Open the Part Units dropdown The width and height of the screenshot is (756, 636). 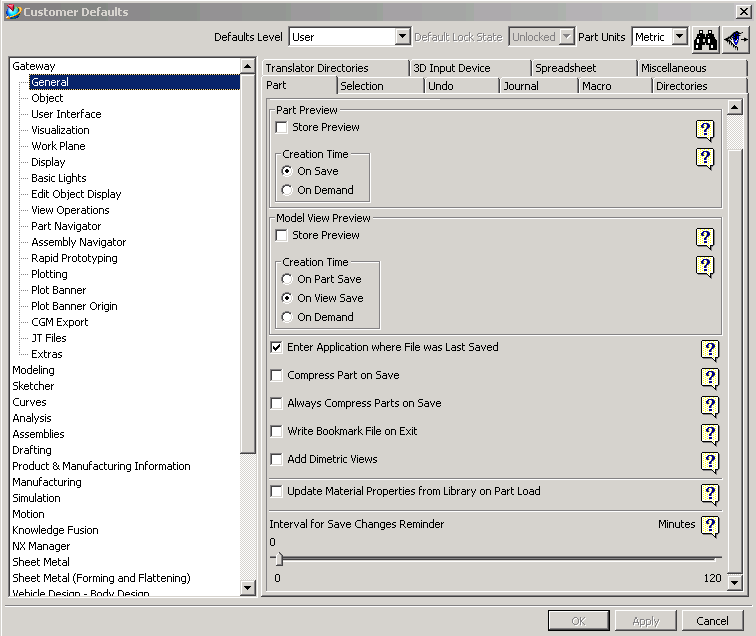tap(679, 37)
